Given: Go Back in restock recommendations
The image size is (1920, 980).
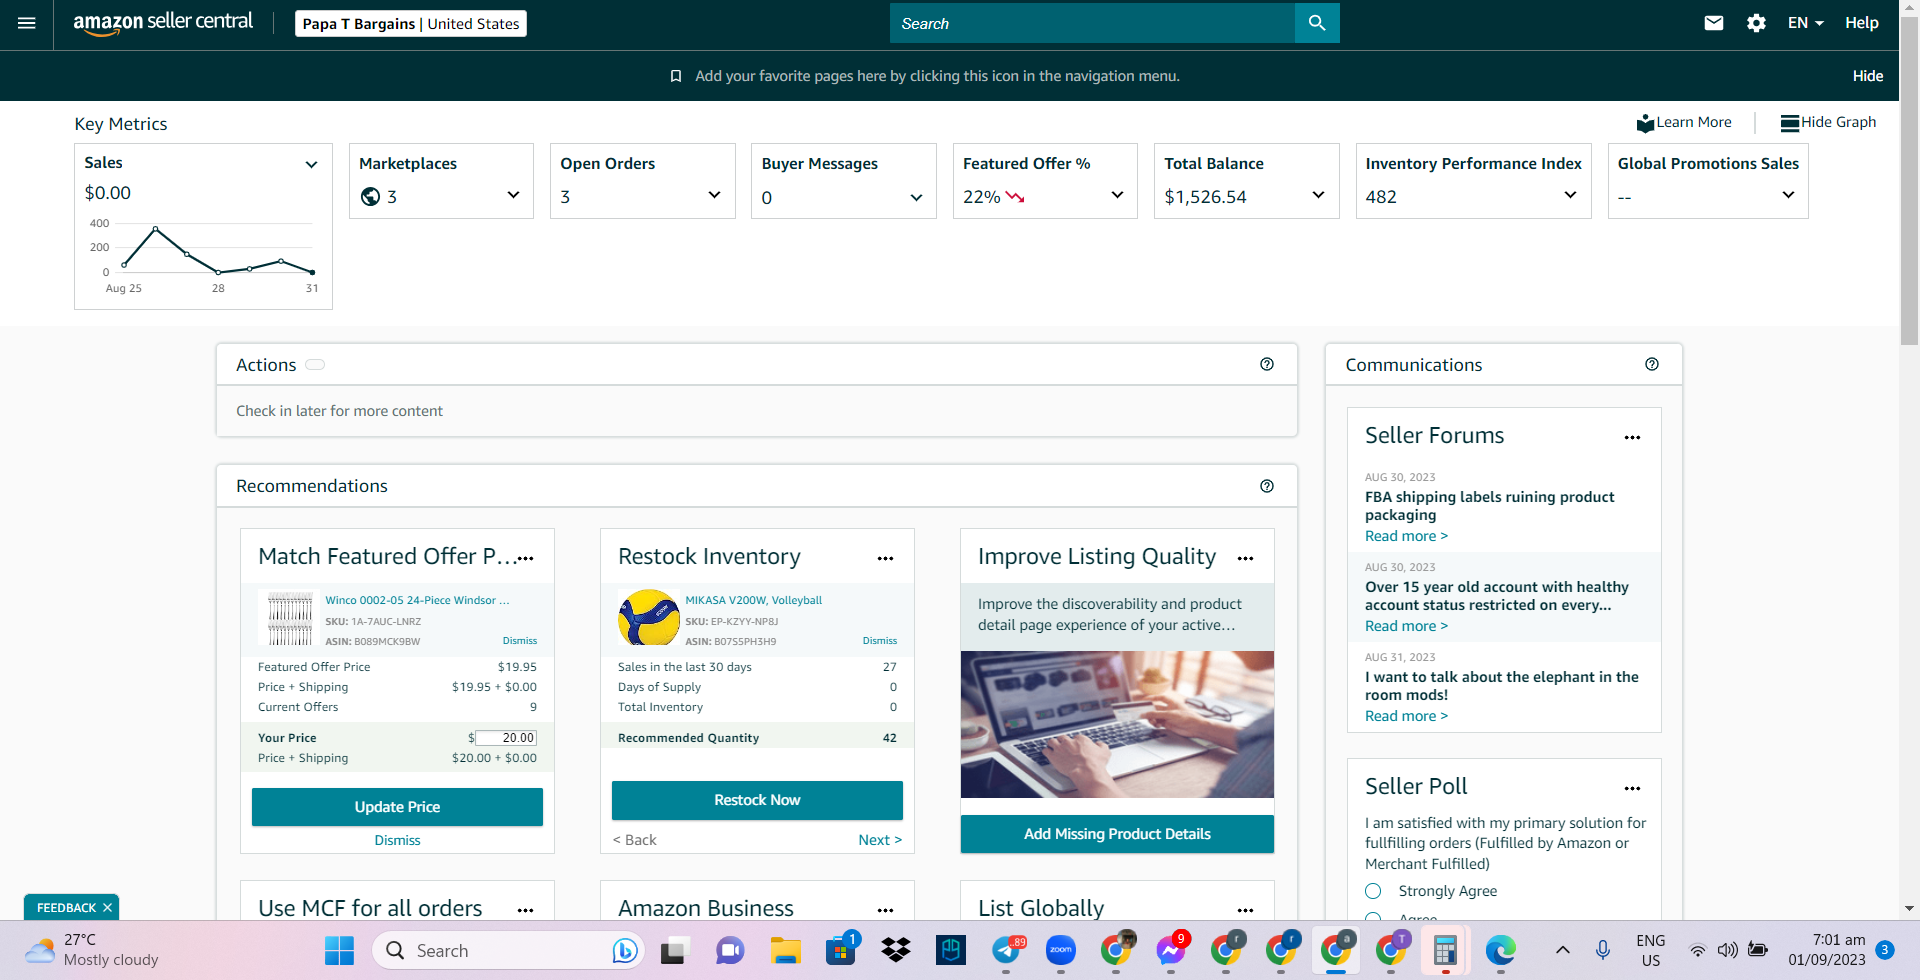Looking at the screenshot, I should 634,840.
